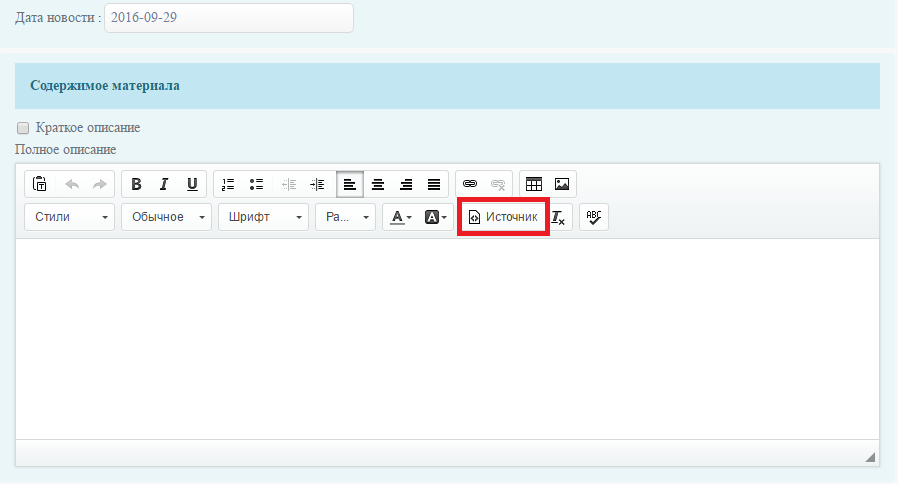Screen dimensions: 898x484
Task: Open the Стили dropdown
Action: coord(70,217)
